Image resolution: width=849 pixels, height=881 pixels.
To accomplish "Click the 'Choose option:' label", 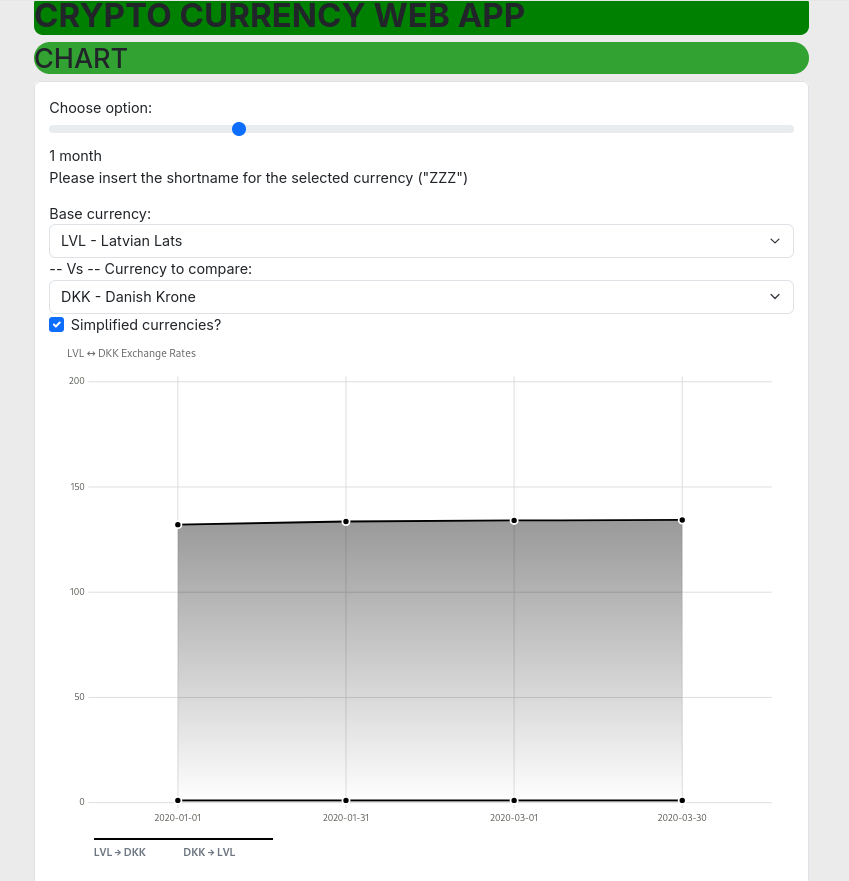I will [x=101, y=108].
